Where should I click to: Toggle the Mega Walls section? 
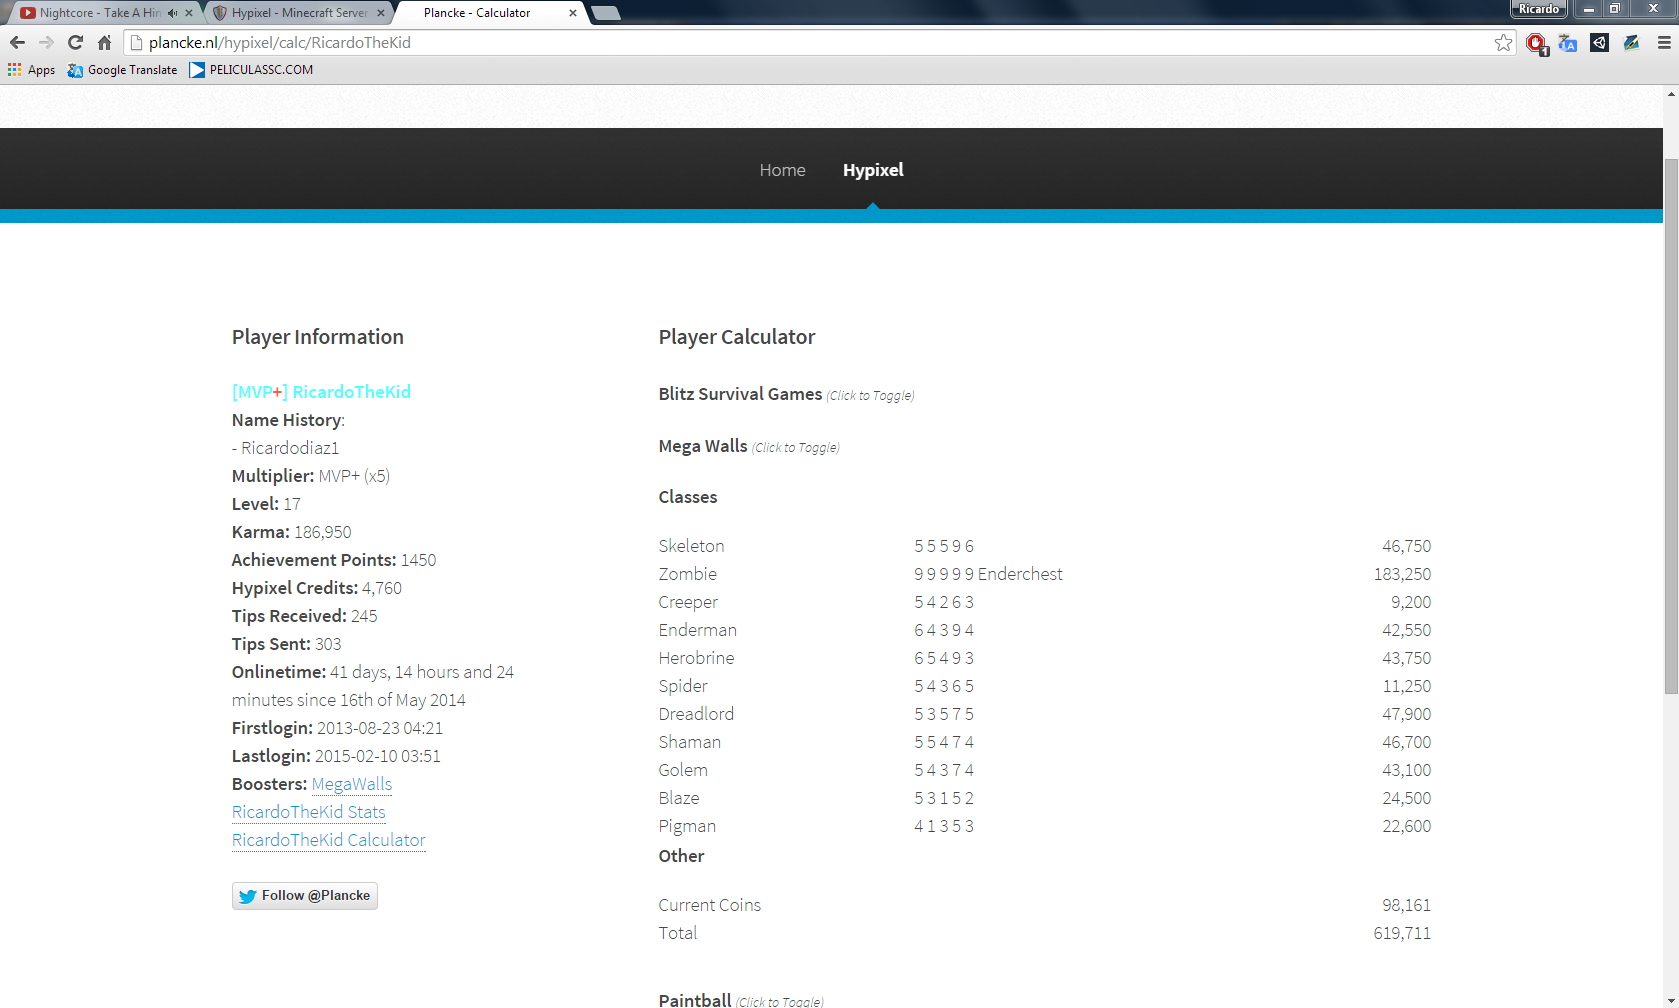(749, 446)
